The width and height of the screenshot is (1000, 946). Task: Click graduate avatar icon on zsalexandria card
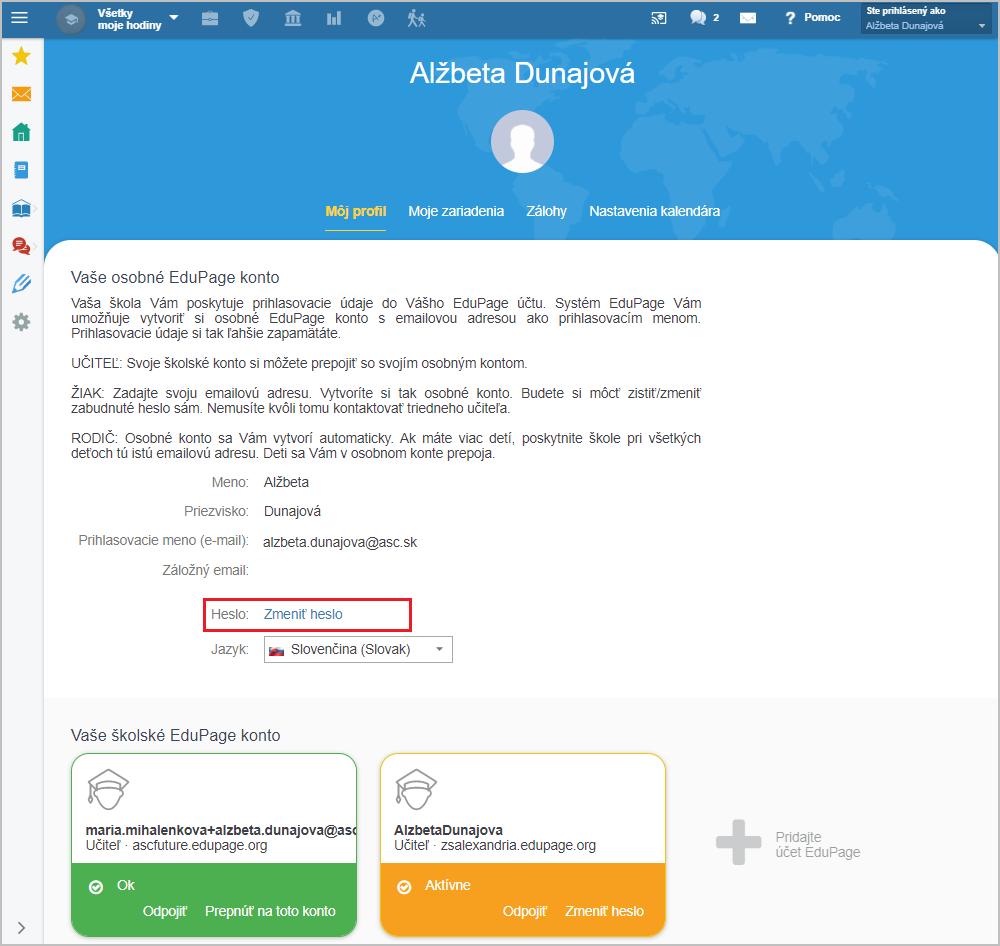tap(416, 790)
